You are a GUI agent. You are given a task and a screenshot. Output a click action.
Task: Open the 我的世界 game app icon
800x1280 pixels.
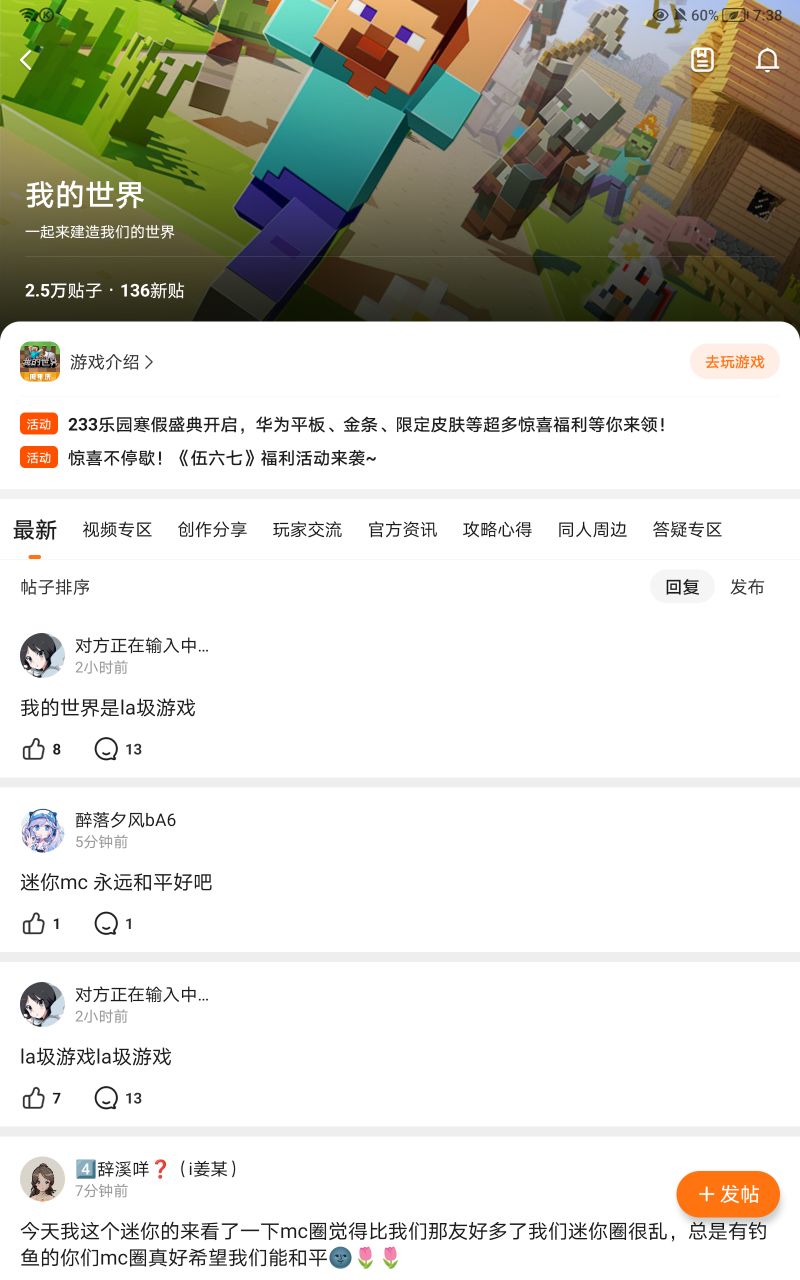tap(40, 362)
